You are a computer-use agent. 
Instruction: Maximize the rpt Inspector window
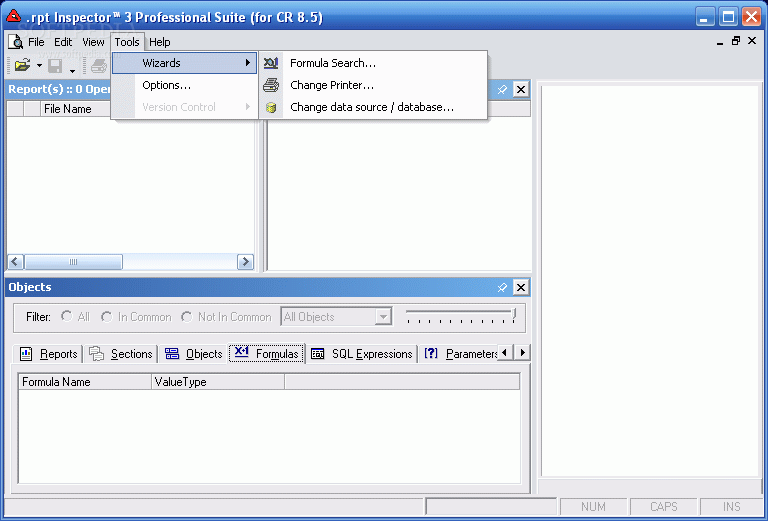pyautogui.click(x=728, y=17)
